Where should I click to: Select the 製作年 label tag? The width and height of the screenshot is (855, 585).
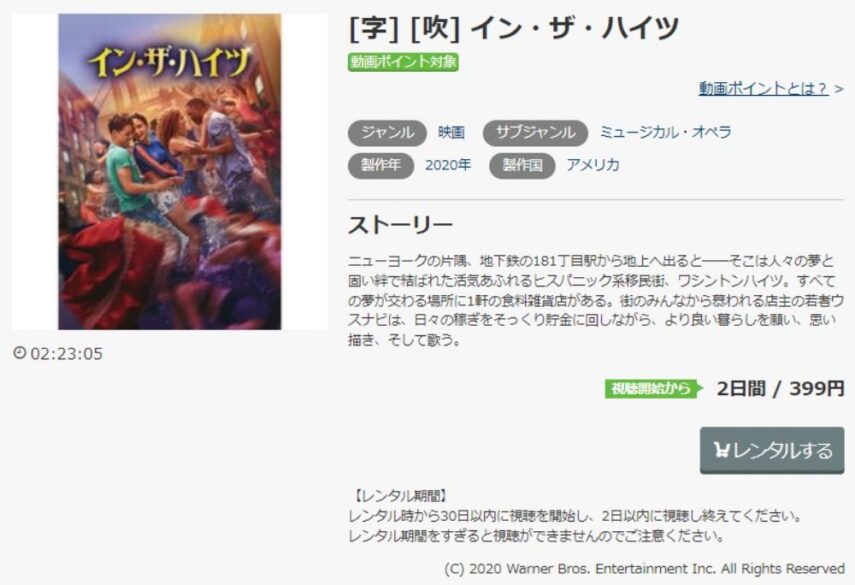click(381, 165)
